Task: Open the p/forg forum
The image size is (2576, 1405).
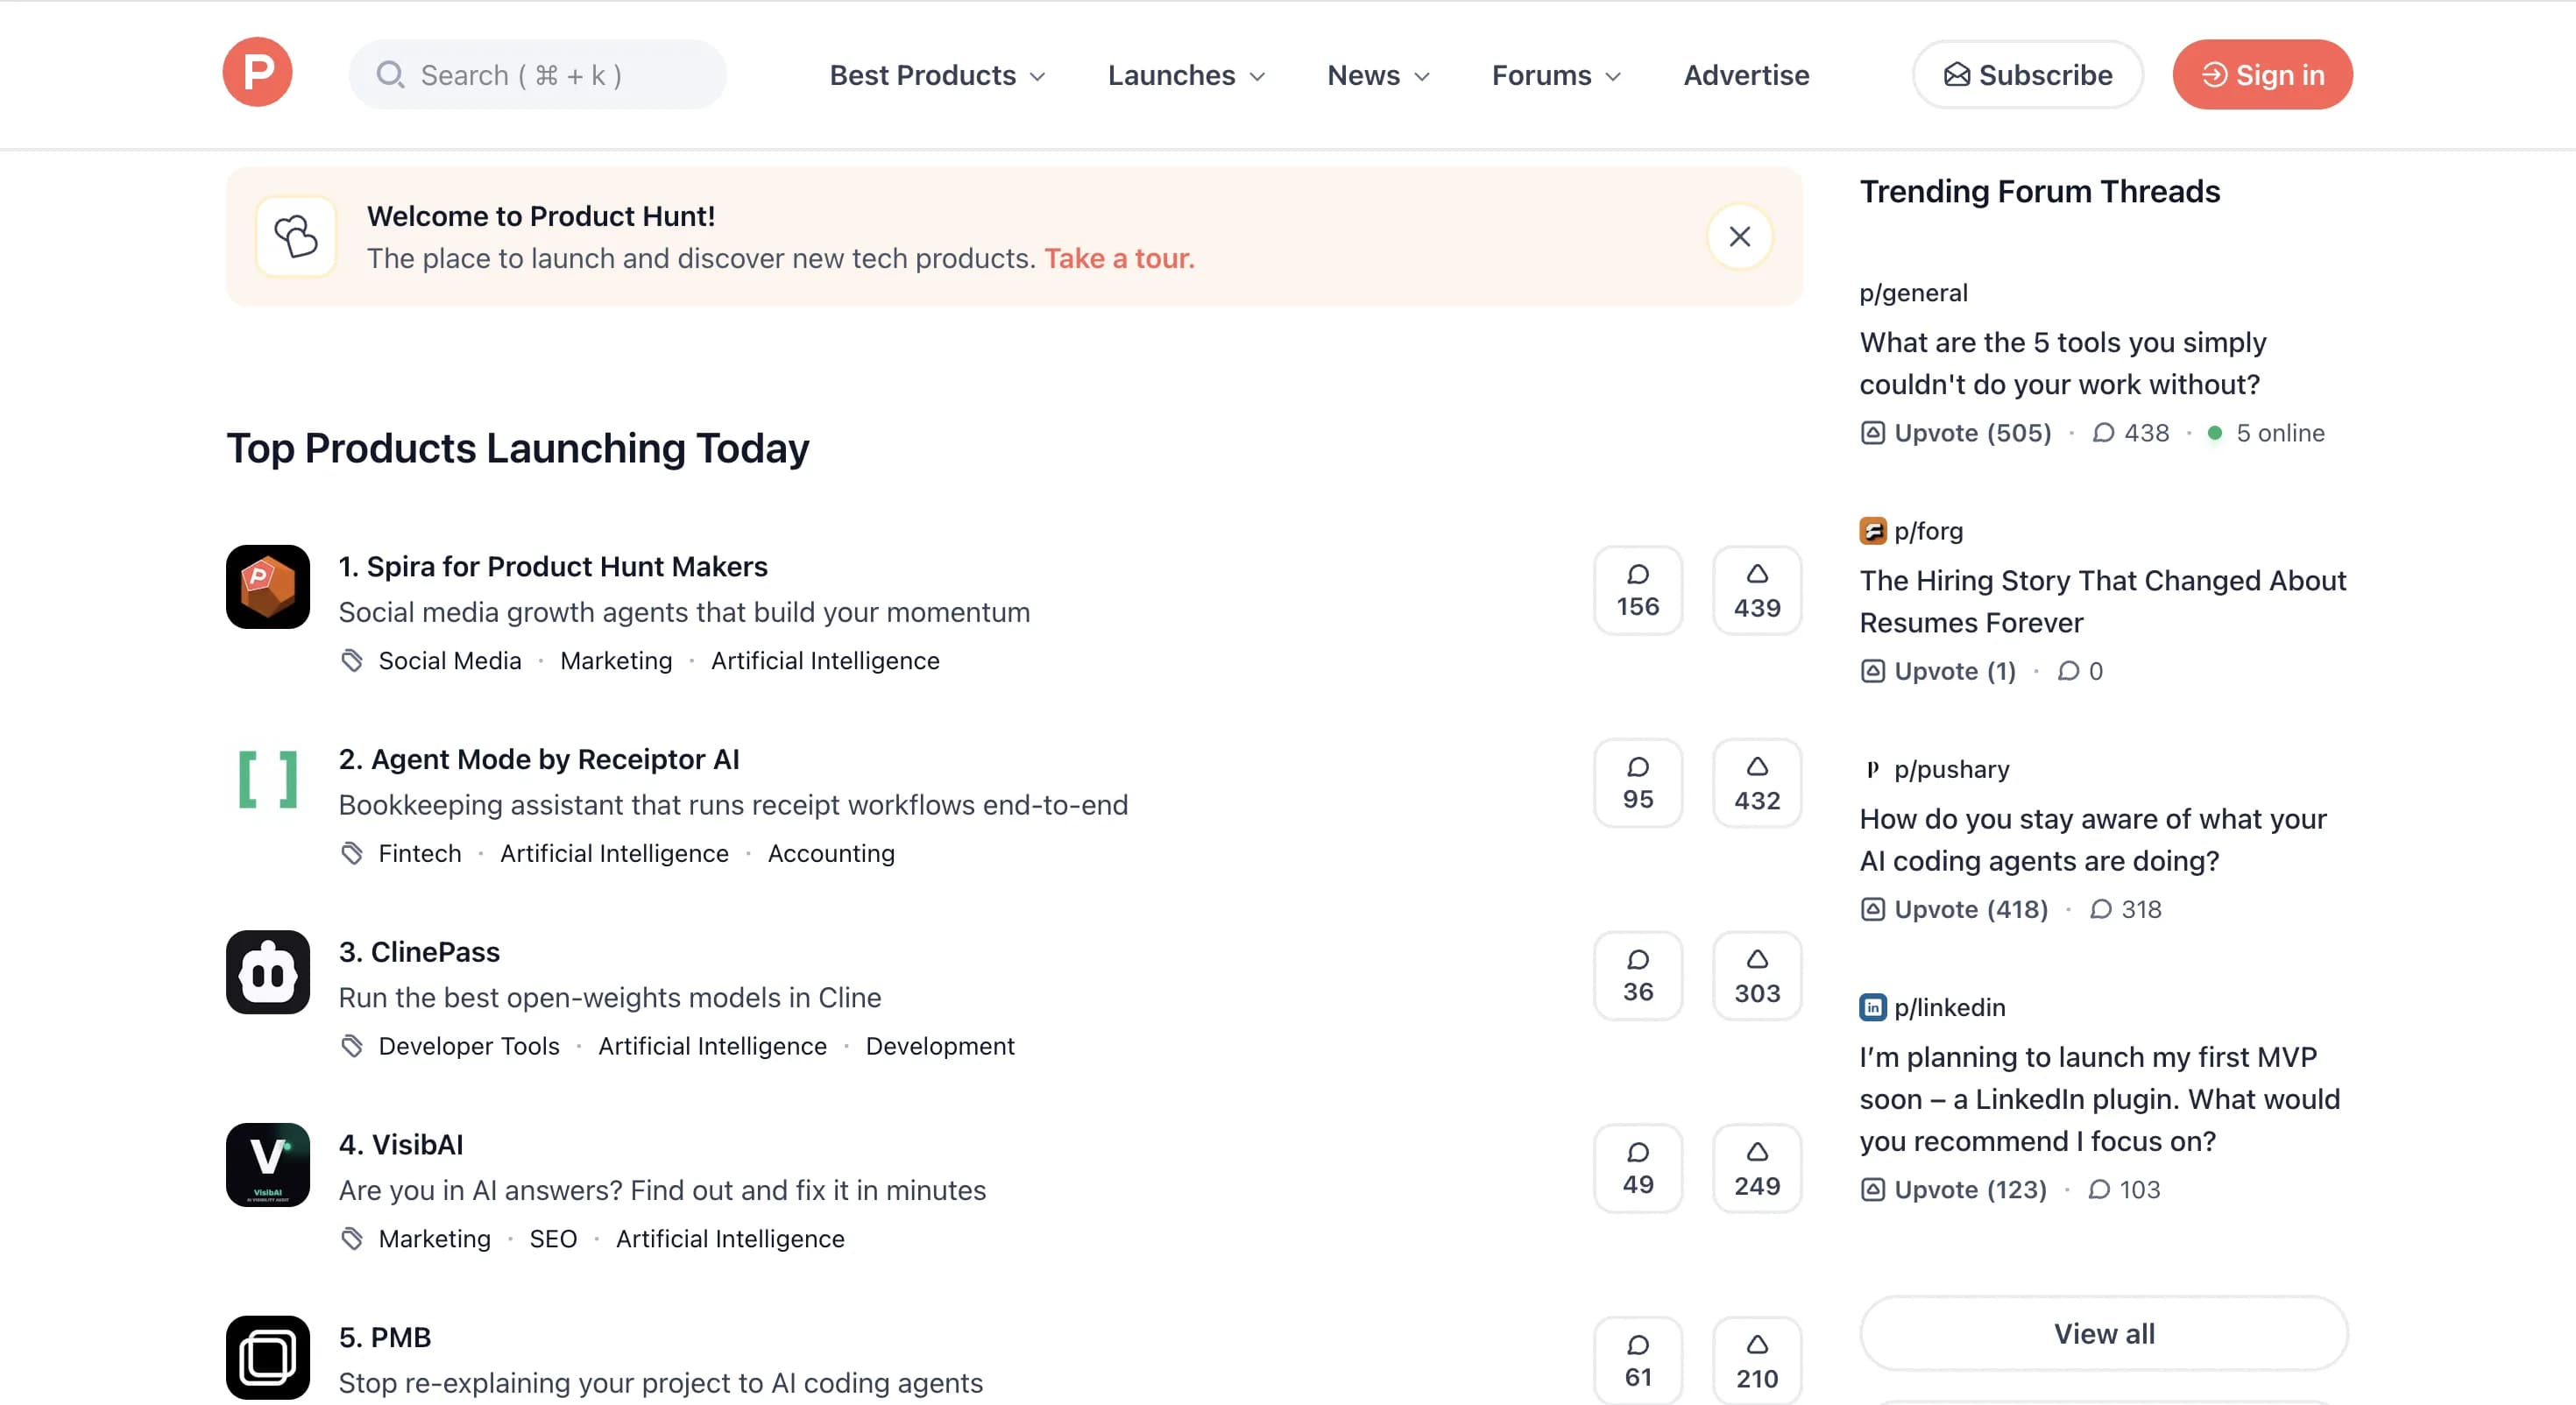Action: [x=1928, y=531]
